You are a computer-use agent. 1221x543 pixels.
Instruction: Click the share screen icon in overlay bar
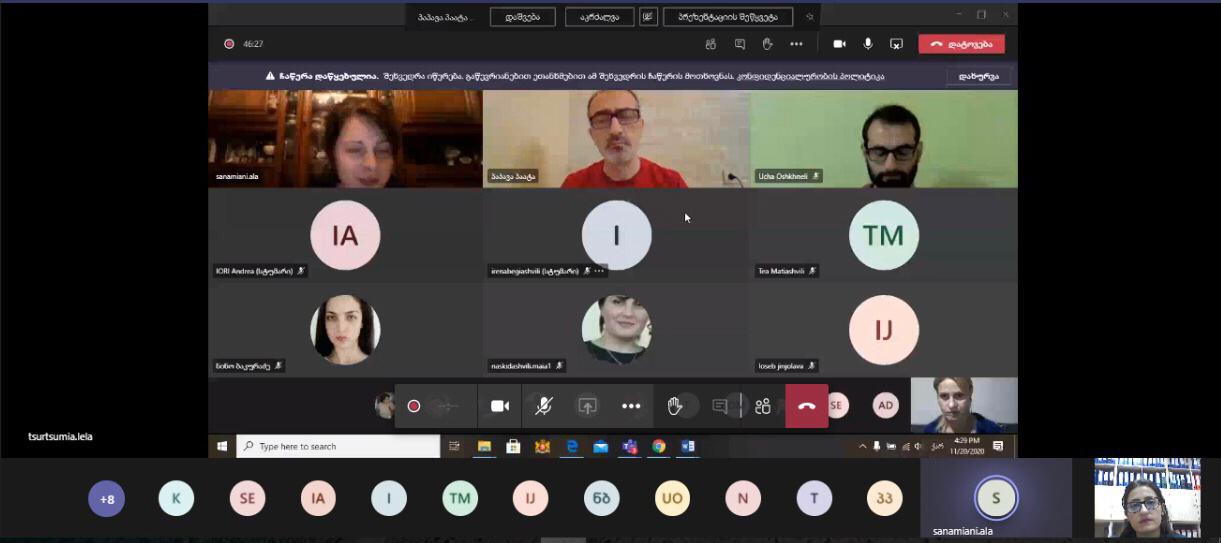pyautogui.click(x=588, y=406)
